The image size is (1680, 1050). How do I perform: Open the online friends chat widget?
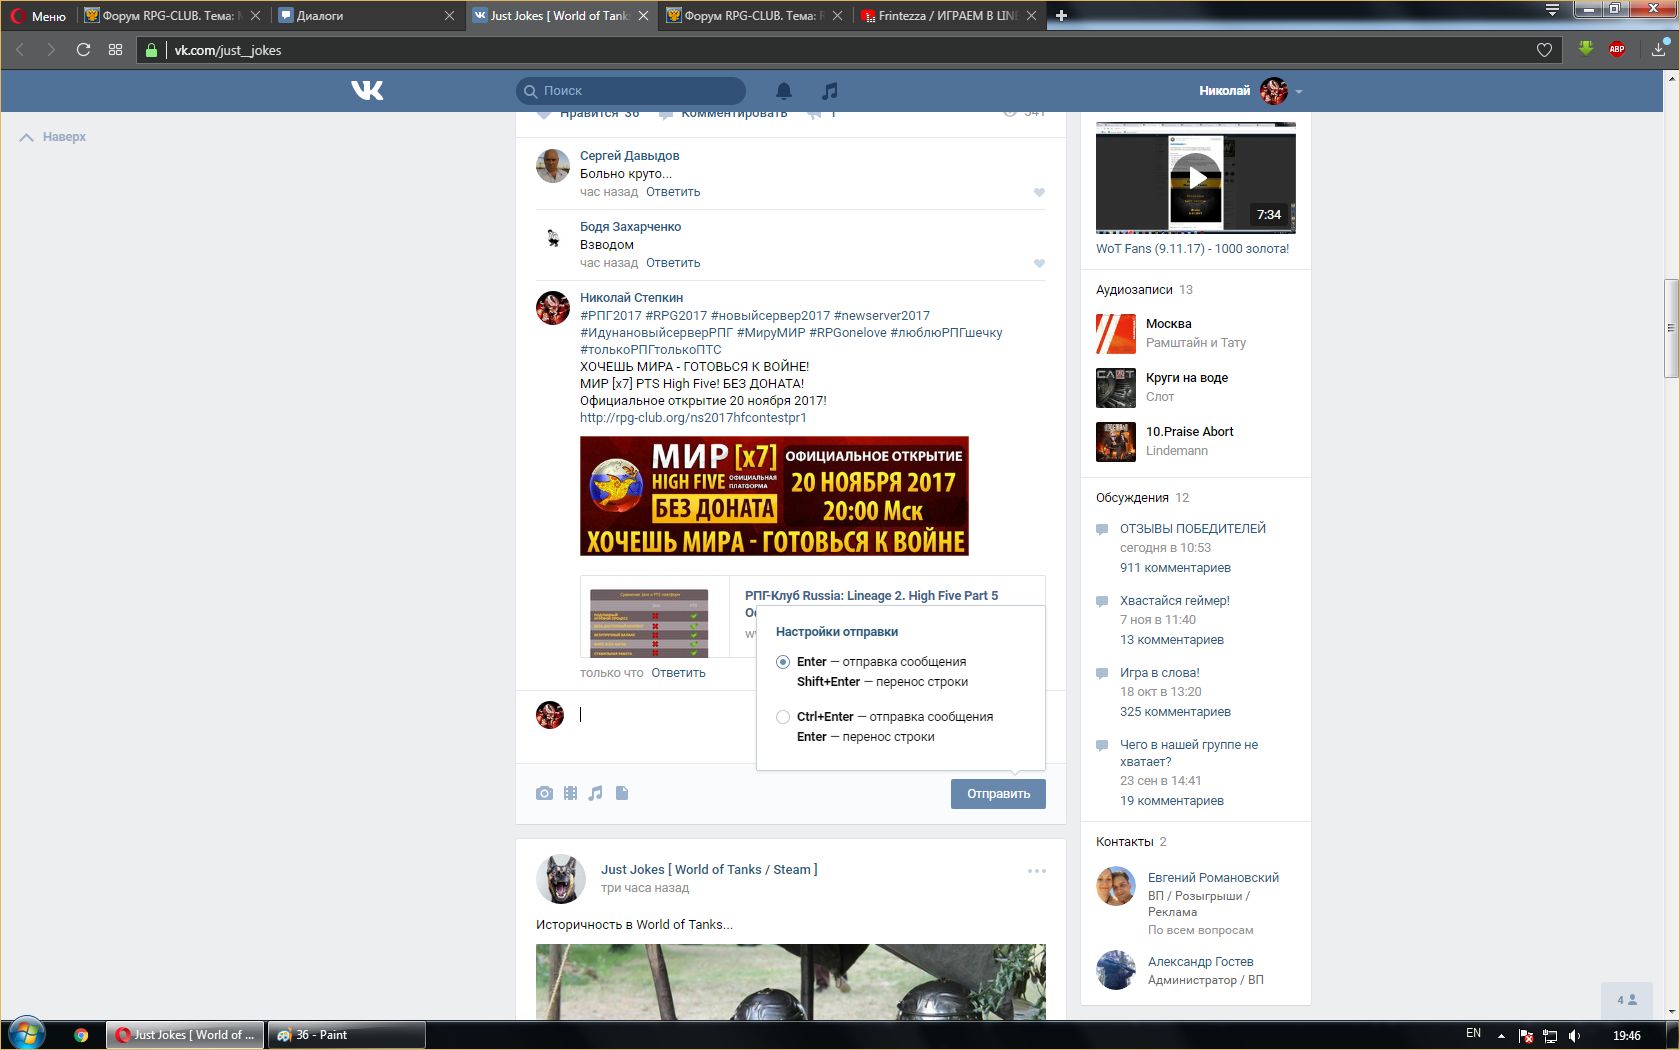tap(1627, 1000)
